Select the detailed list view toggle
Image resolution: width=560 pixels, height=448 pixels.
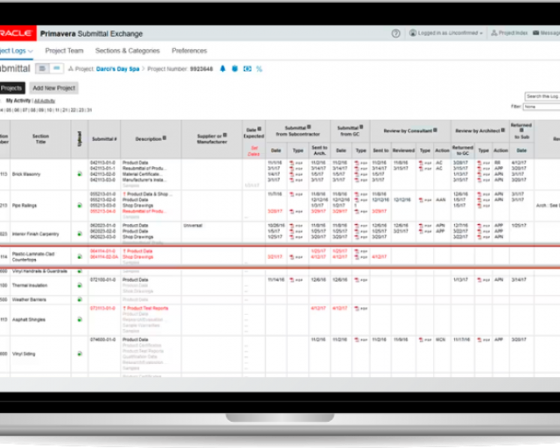(42, 69)
